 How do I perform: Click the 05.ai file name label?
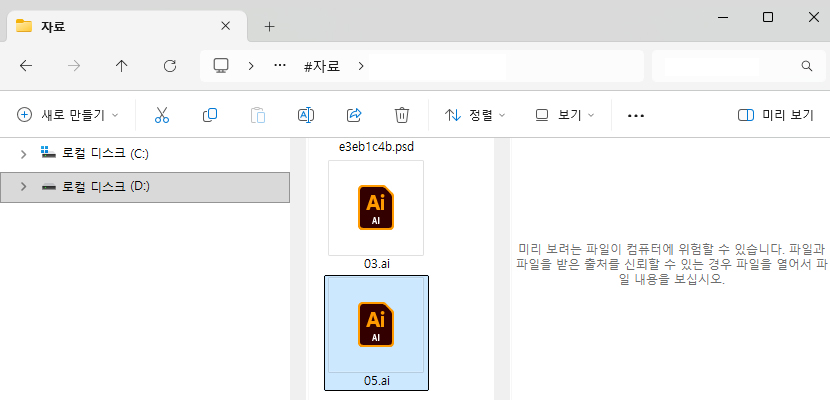click(x=376, y=381)
